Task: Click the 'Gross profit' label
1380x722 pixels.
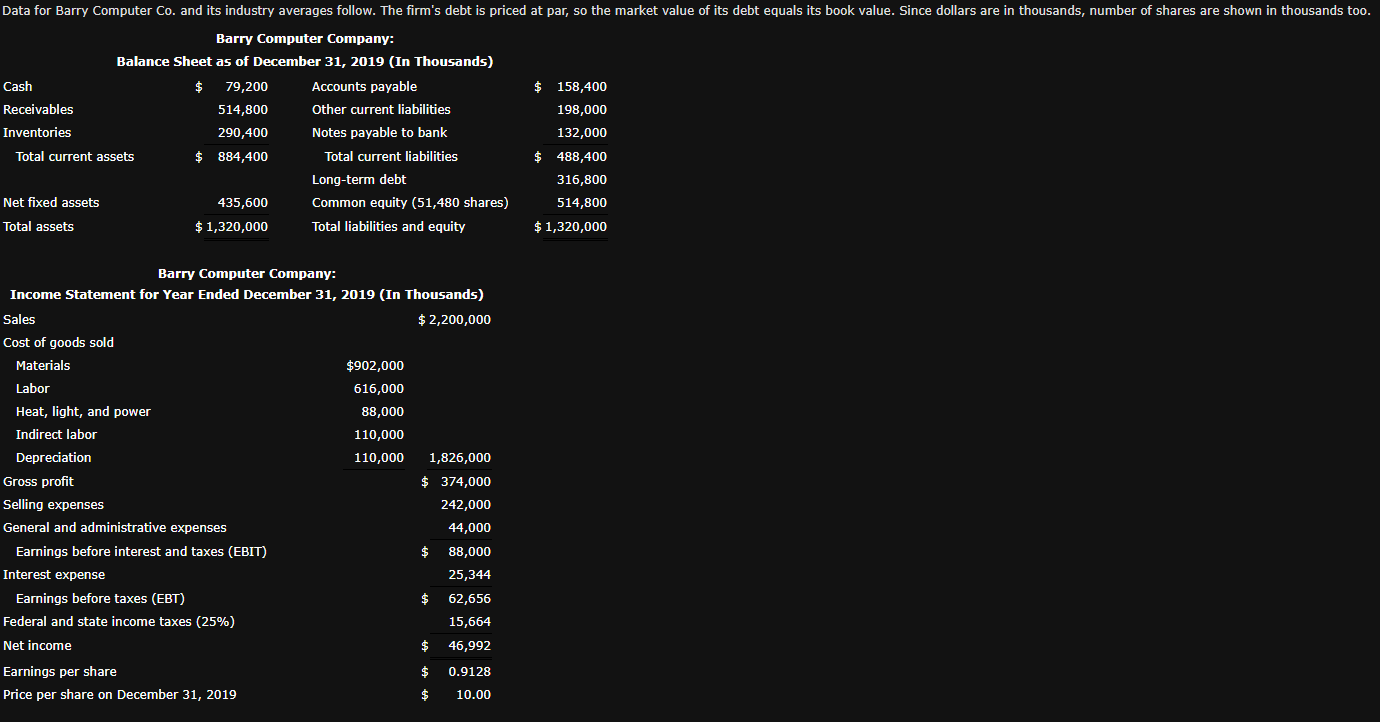Action: (38, 482)
